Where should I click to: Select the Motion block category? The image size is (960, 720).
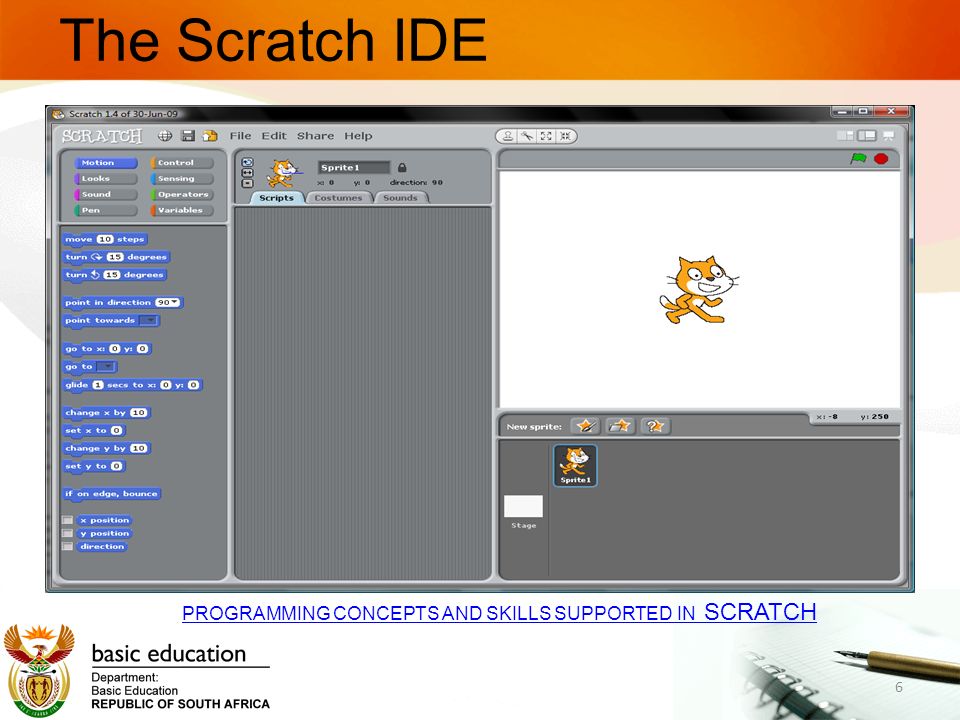point(105,163)
